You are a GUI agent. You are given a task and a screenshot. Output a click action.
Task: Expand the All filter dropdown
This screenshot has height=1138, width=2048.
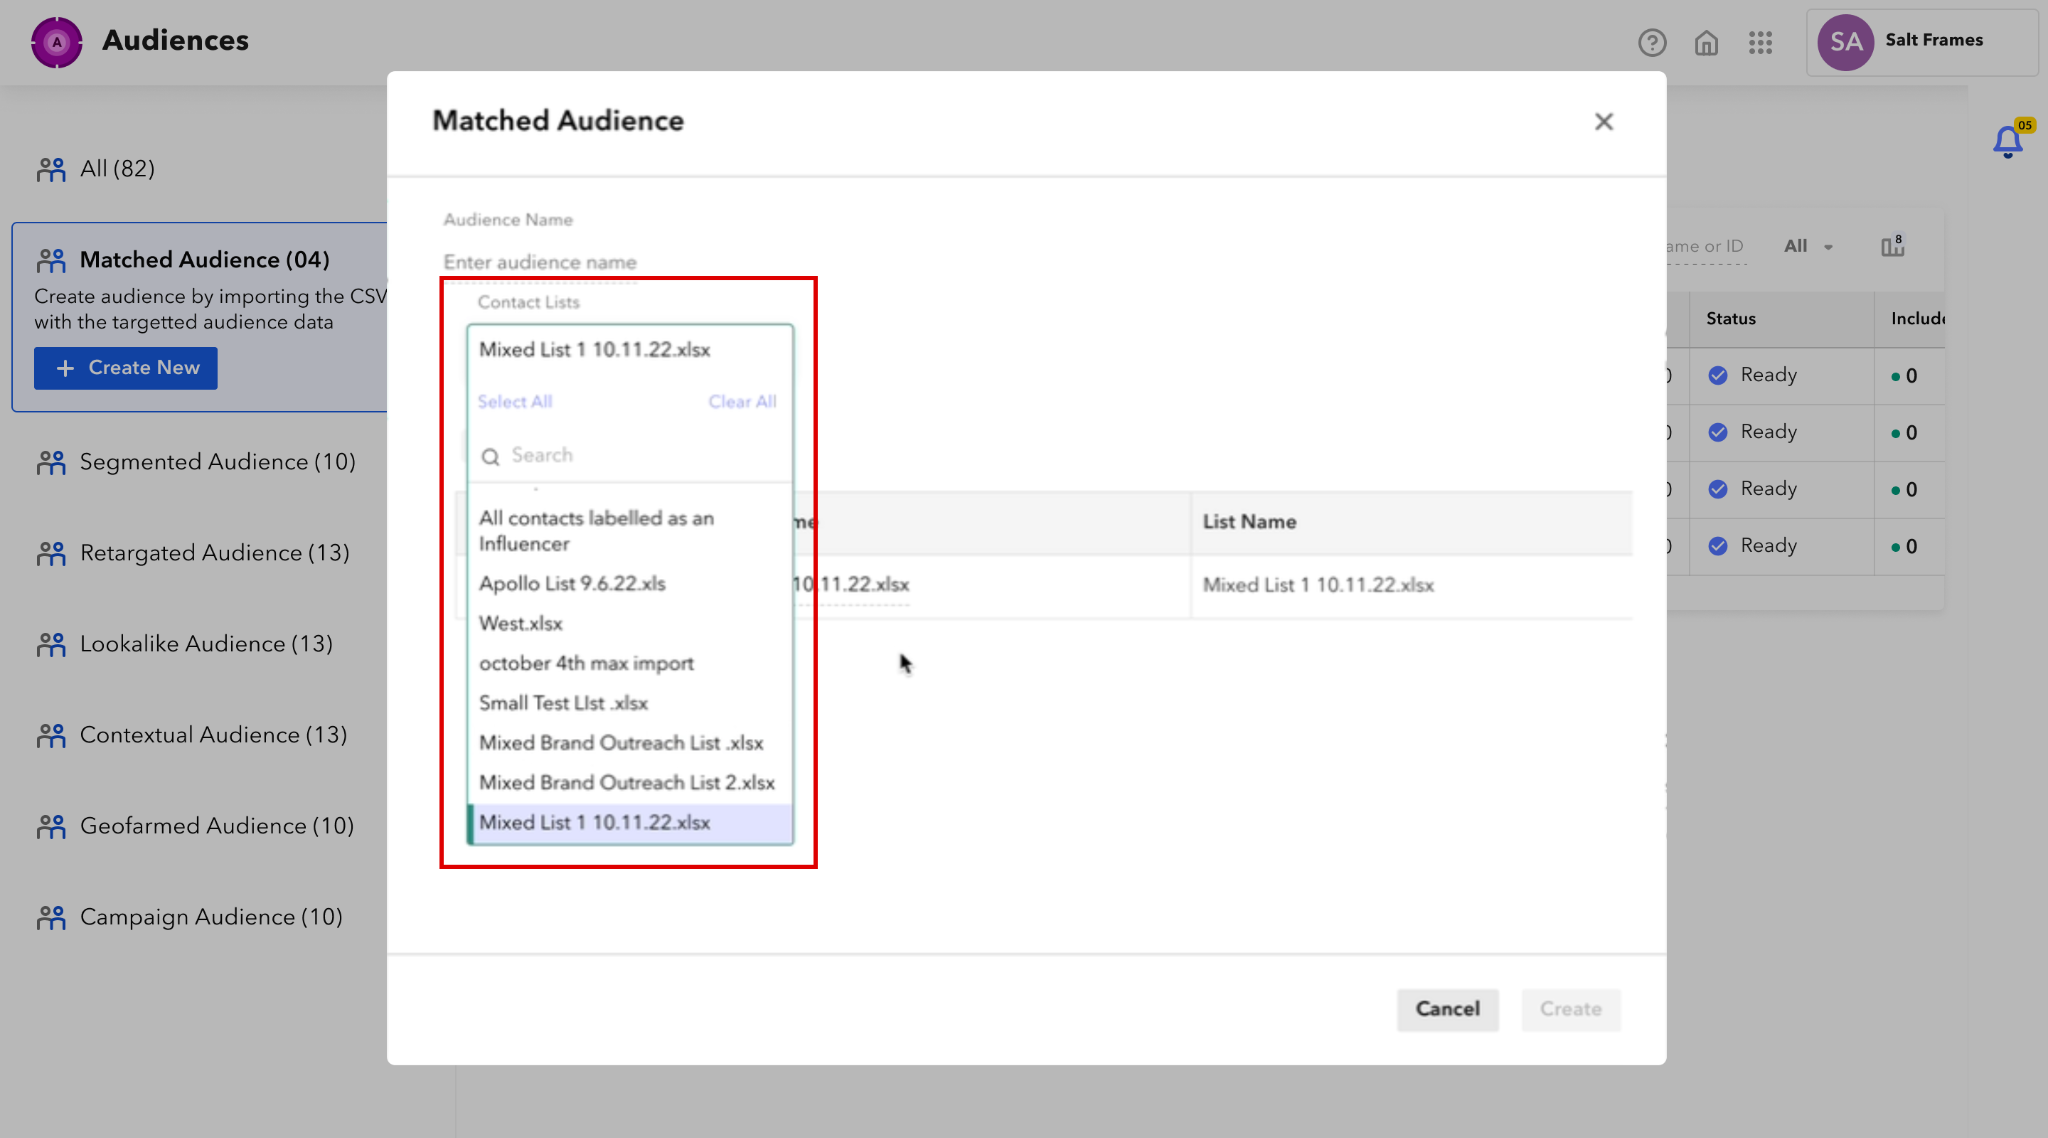pyautogui.click(x=1808, y=246)
